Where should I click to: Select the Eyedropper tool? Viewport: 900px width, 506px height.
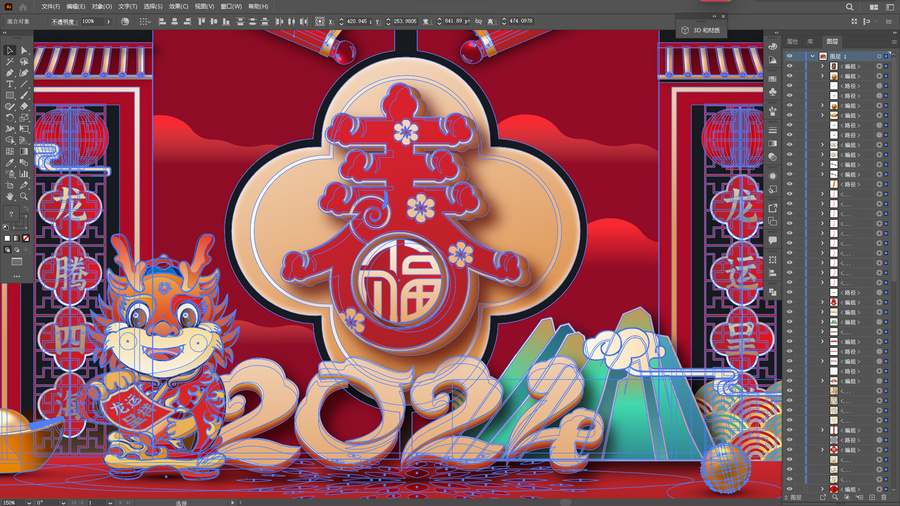(10, 162)
